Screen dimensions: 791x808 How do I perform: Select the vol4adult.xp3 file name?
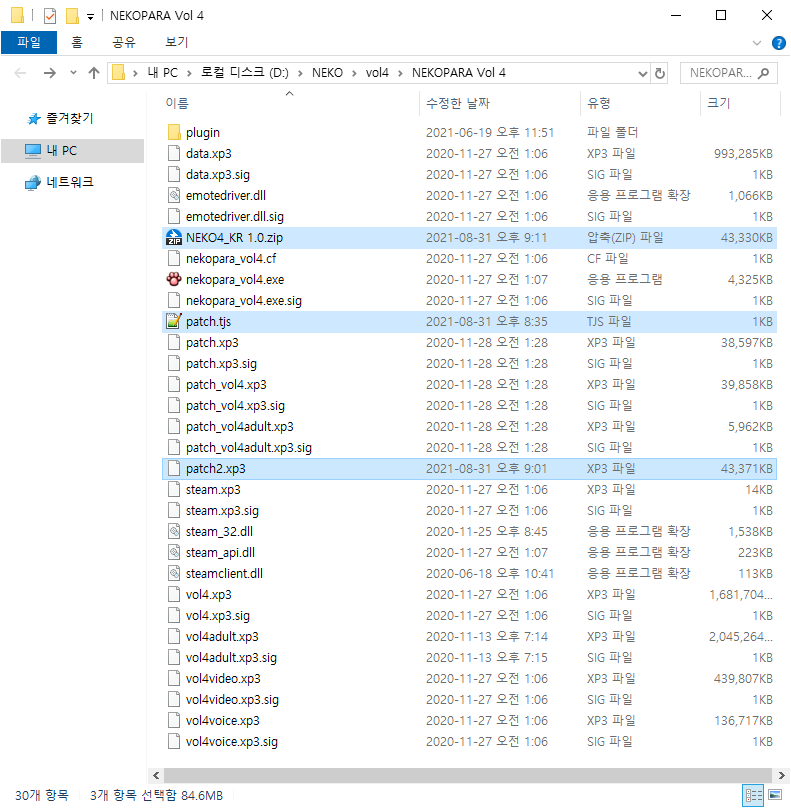[x=222, y=636]
